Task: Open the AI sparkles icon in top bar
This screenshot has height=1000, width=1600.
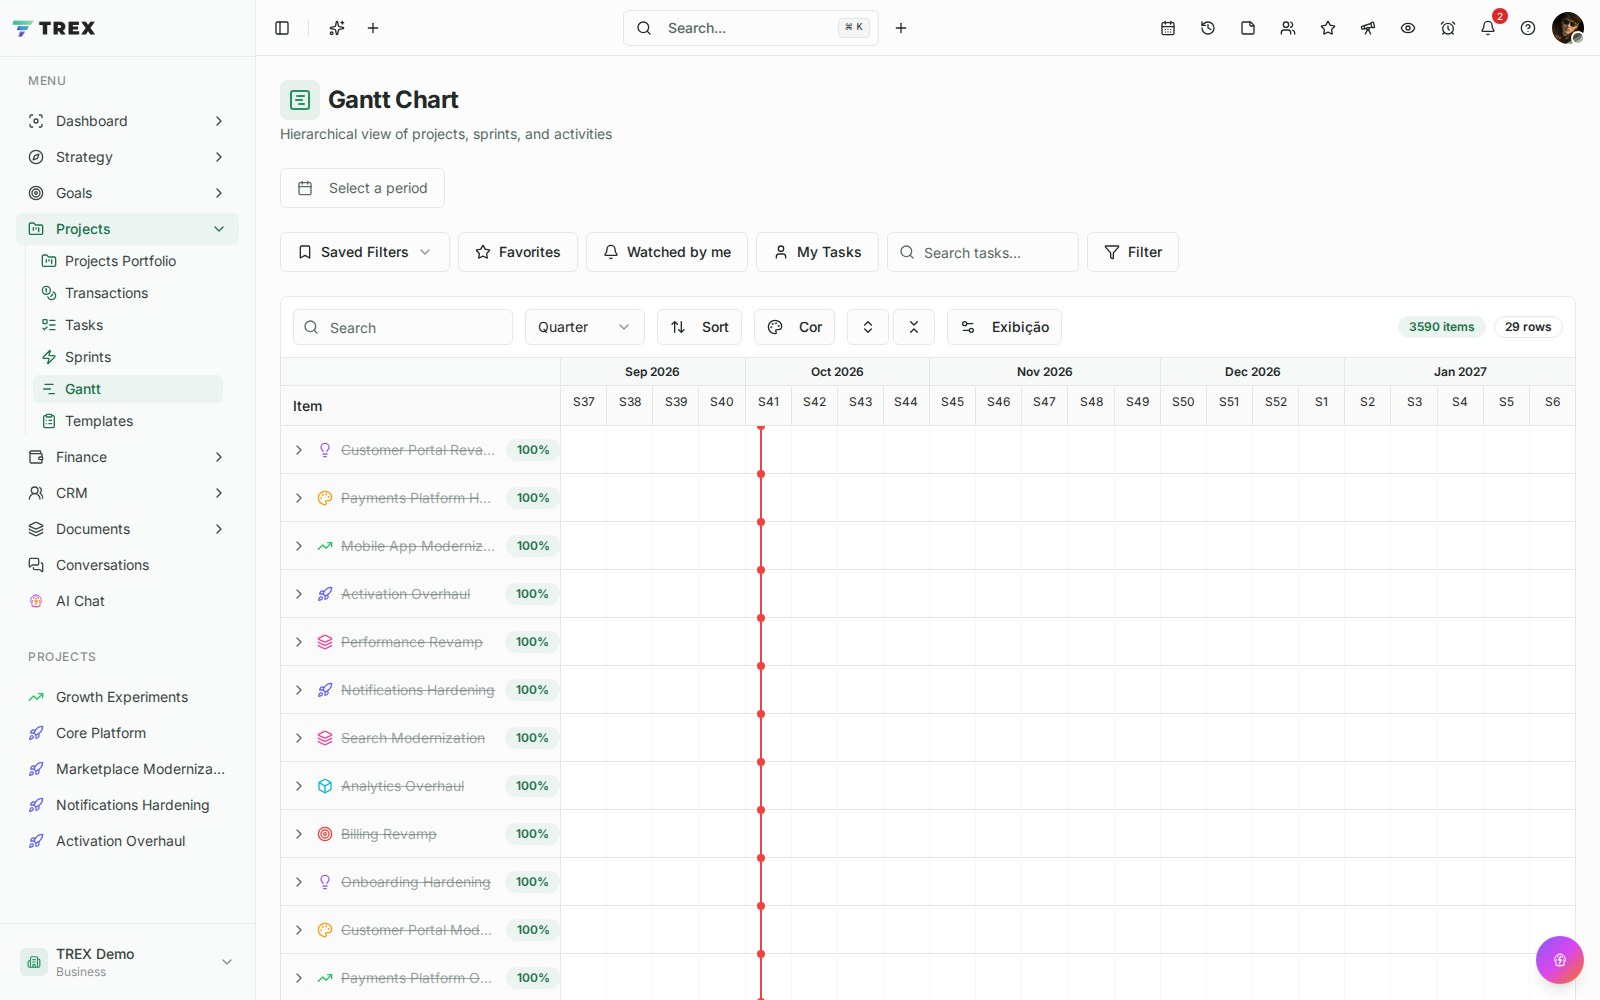Action: (337, 28)
